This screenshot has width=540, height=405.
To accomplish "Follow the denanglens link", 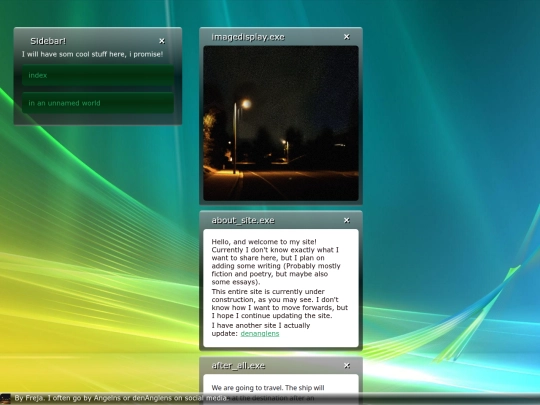I will point(260,333).
